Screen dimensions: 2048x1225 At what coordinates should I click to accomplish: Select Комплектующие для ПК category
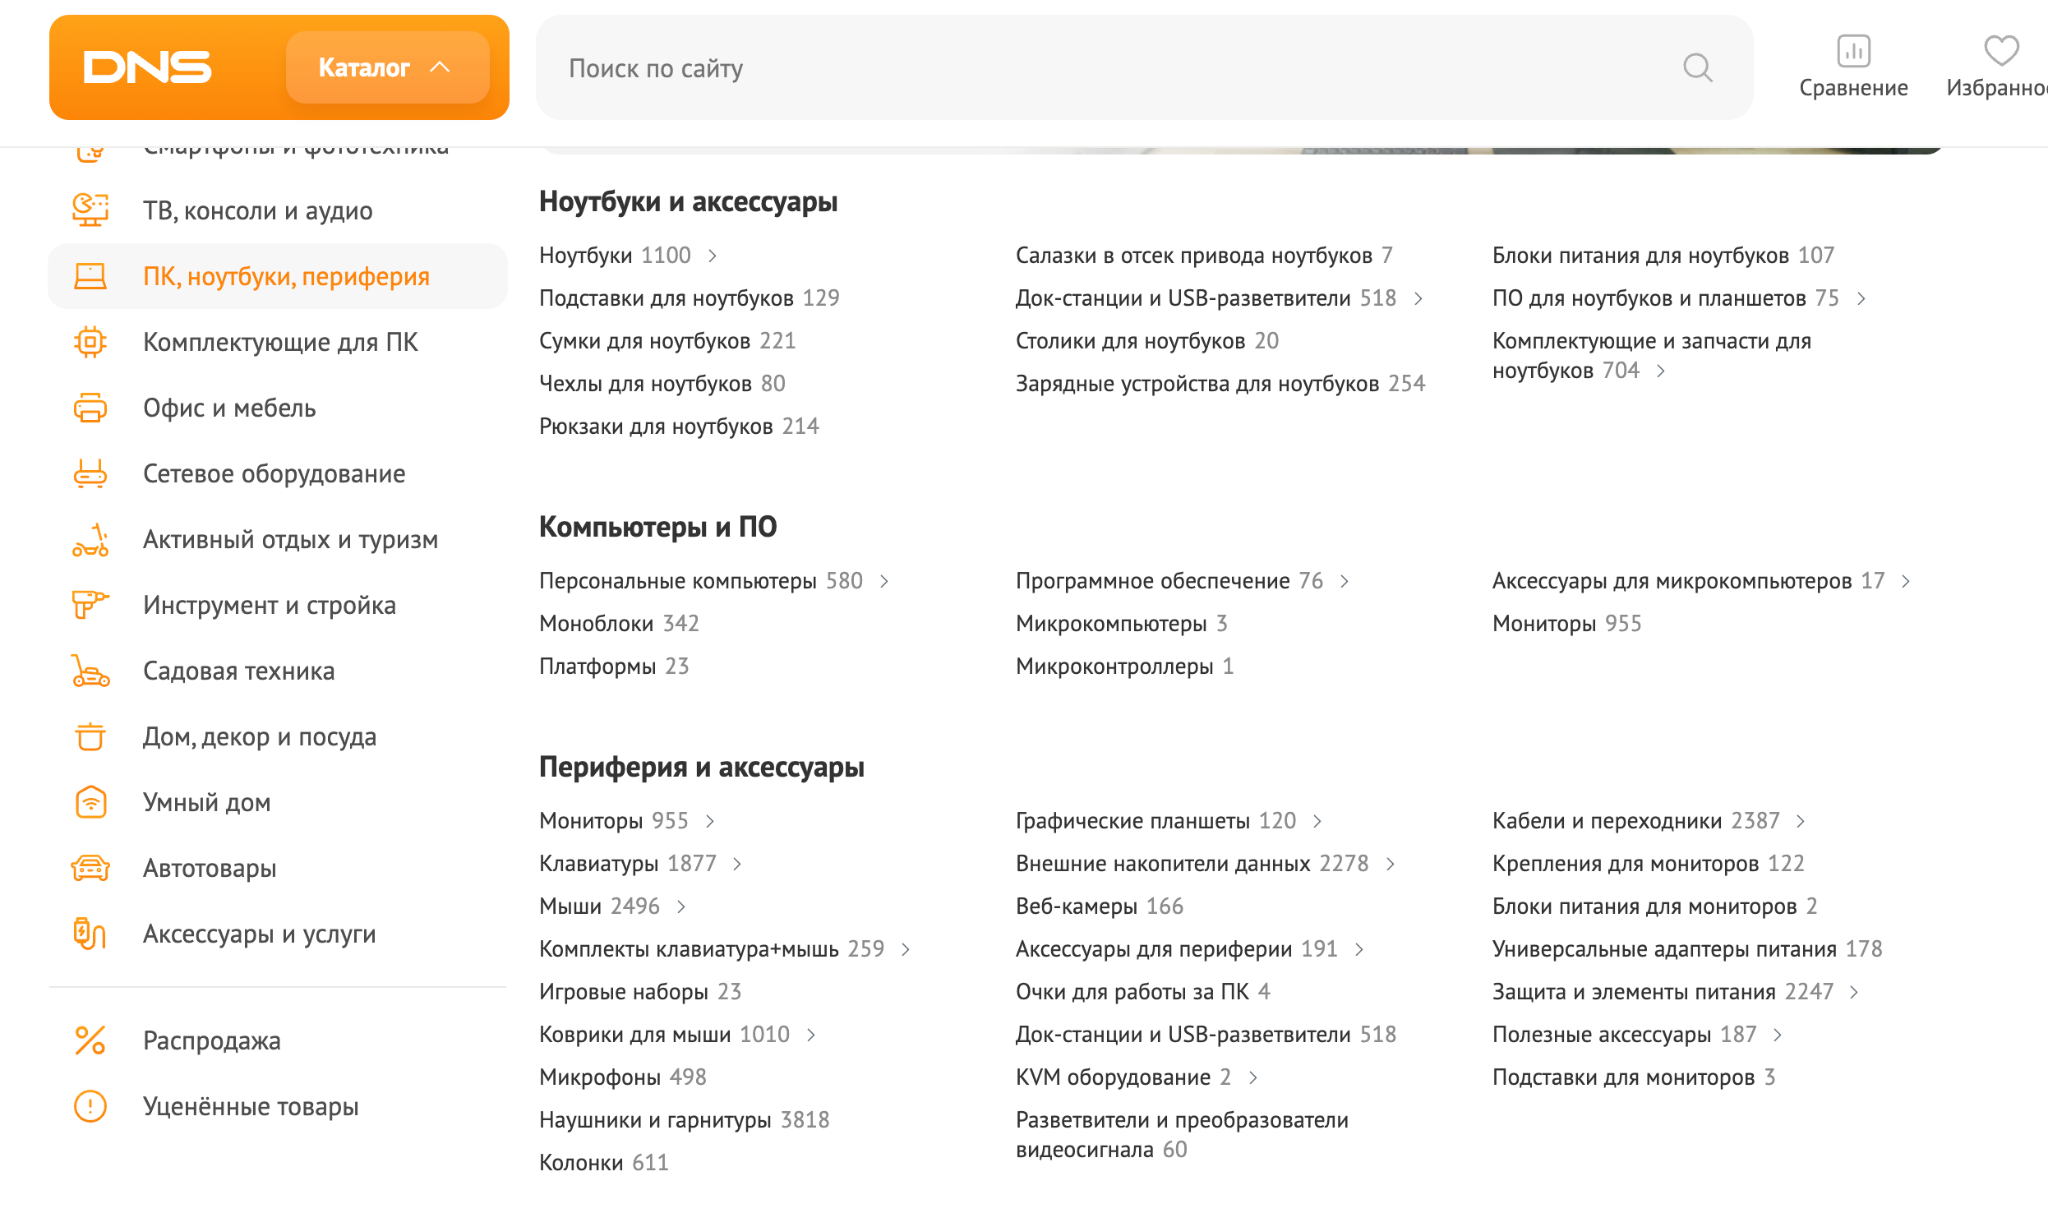280,342
